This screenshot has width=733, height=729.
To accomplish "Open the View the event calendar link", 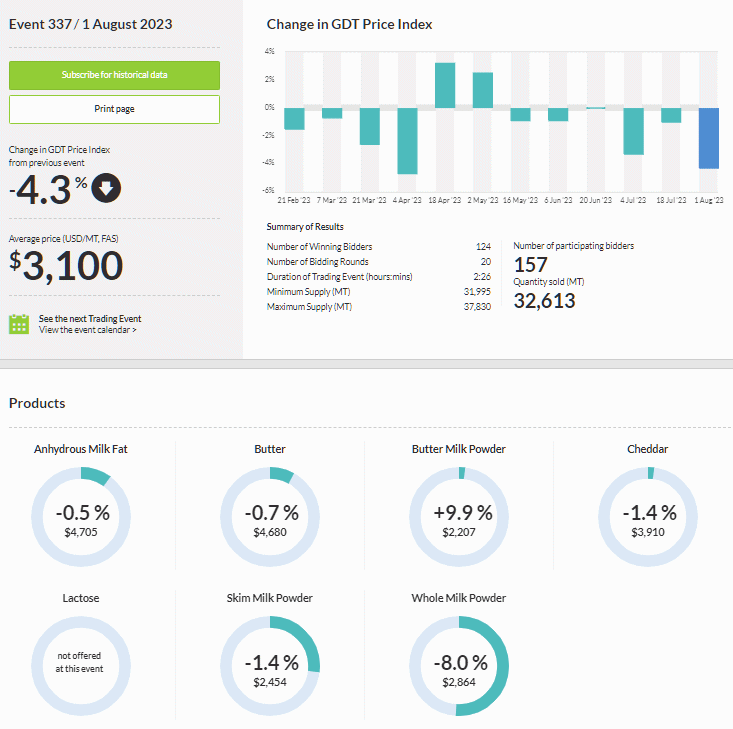I will click(87, 330).
